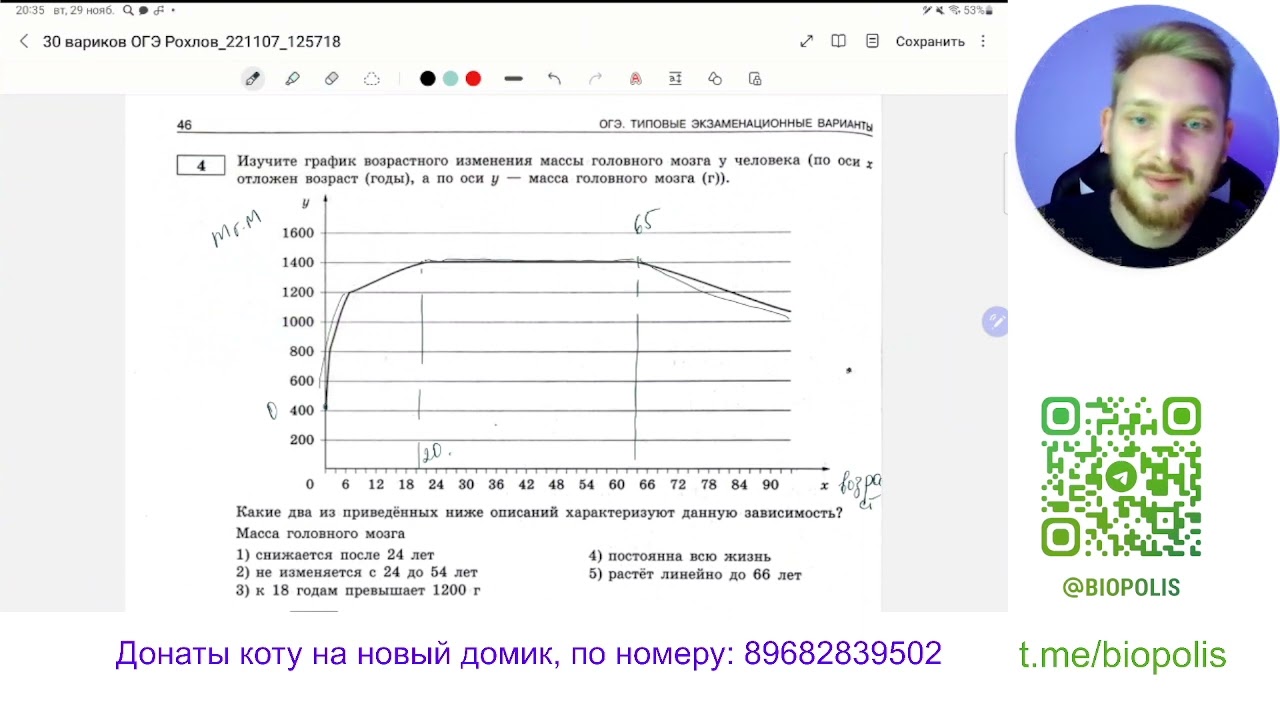
Task: Open the pen thickness line setting
Action: point(514,79)
